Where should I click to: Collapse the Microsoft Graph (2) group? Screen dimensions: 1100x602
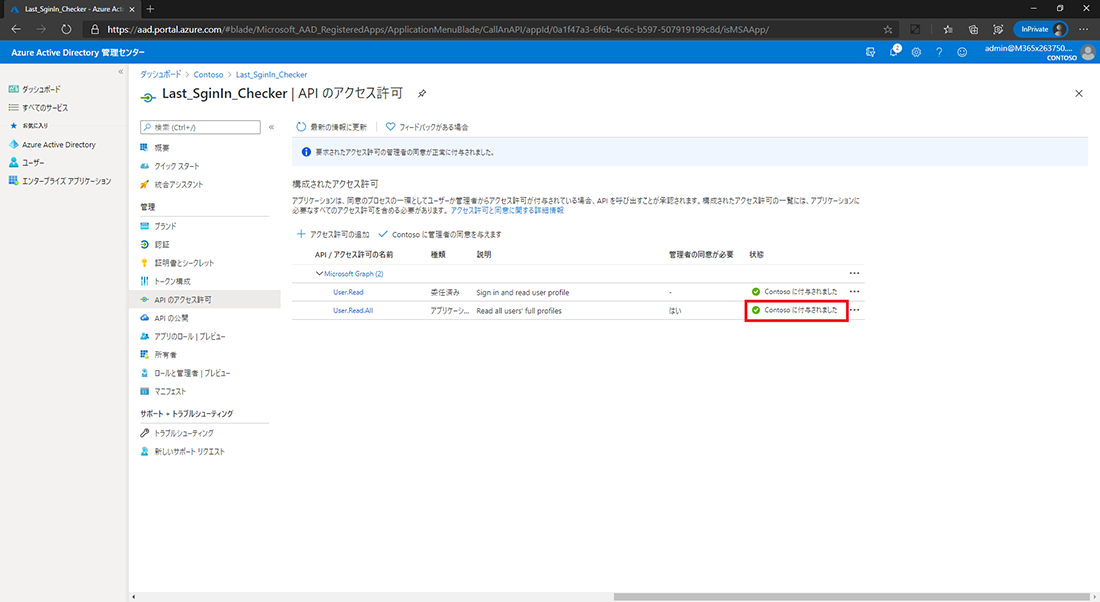(319, 274)
